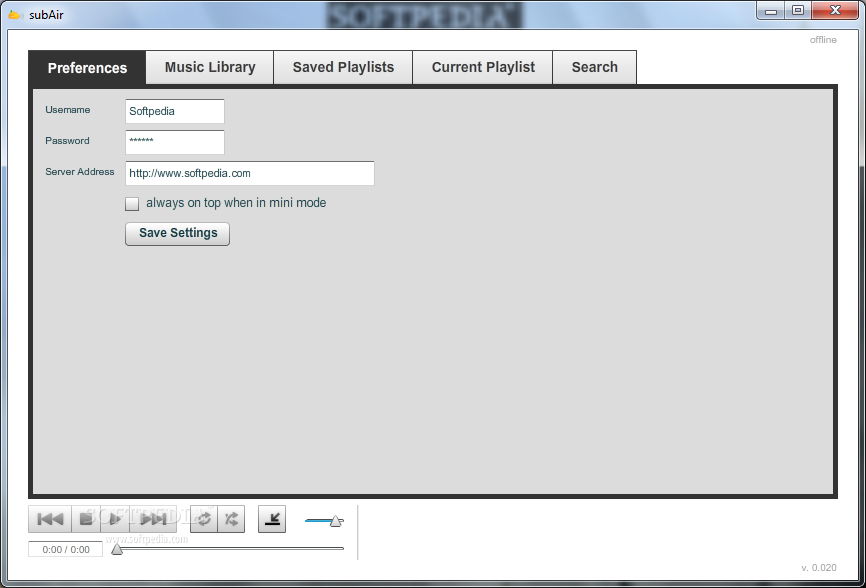Screen dimensions: 866x588
Task: Open the Preferences tab
Action: click(87, 68)
